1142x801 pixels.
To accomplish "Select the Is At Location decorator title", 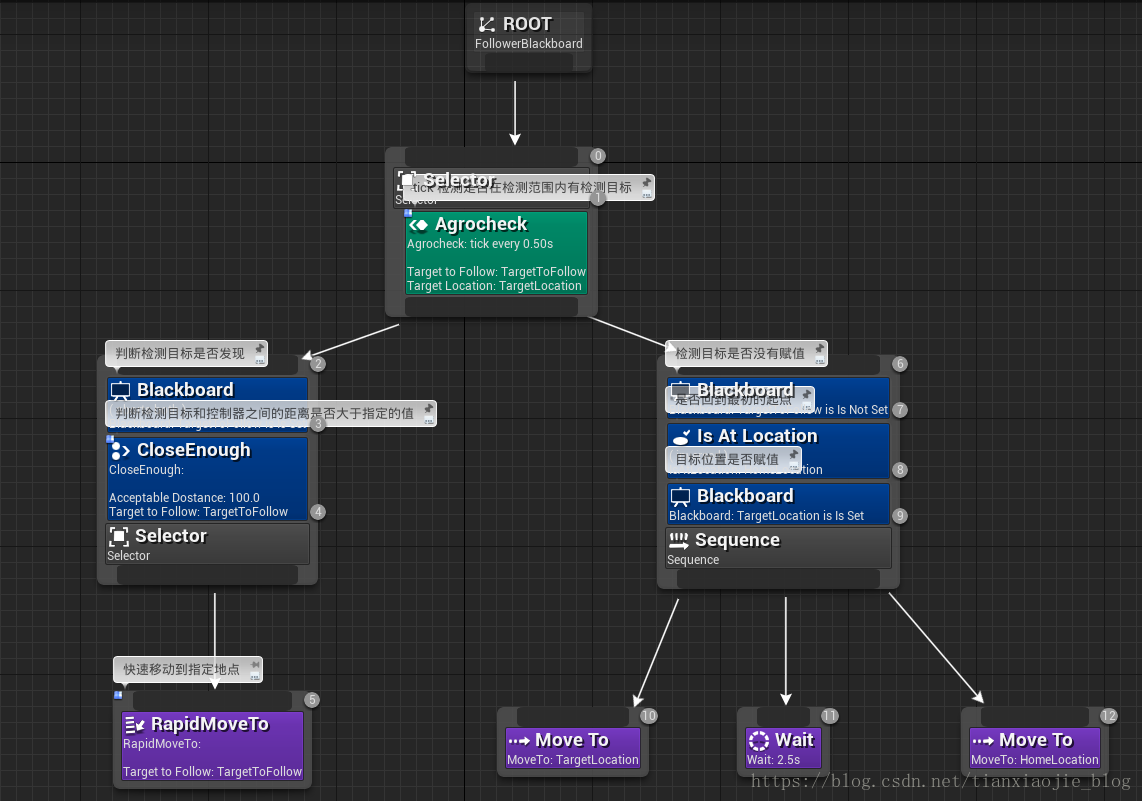I will pyautogui.click(x=757, y=436).
